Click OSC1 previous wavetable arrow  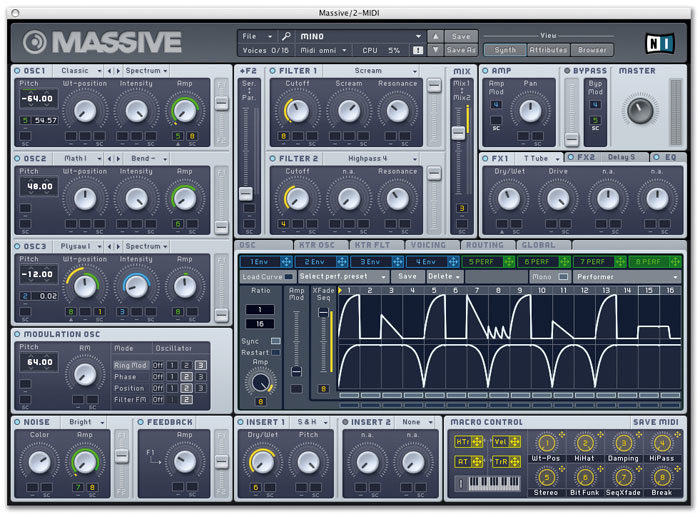(110, 71)
